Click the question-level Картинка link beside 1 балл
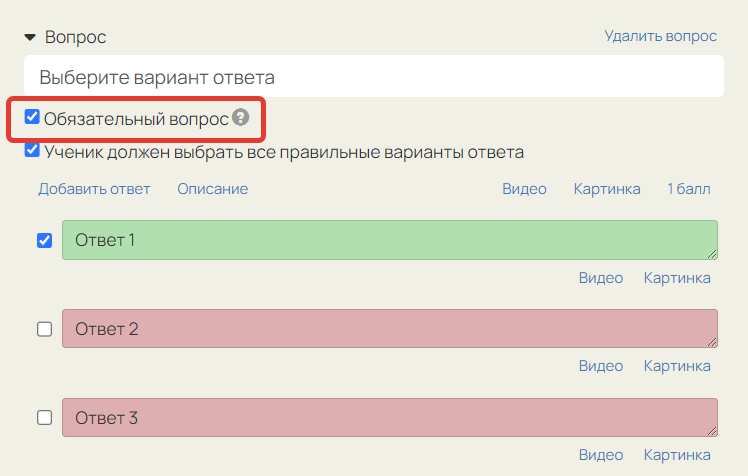This screenshot has width=748, height=476. [607, 189]
